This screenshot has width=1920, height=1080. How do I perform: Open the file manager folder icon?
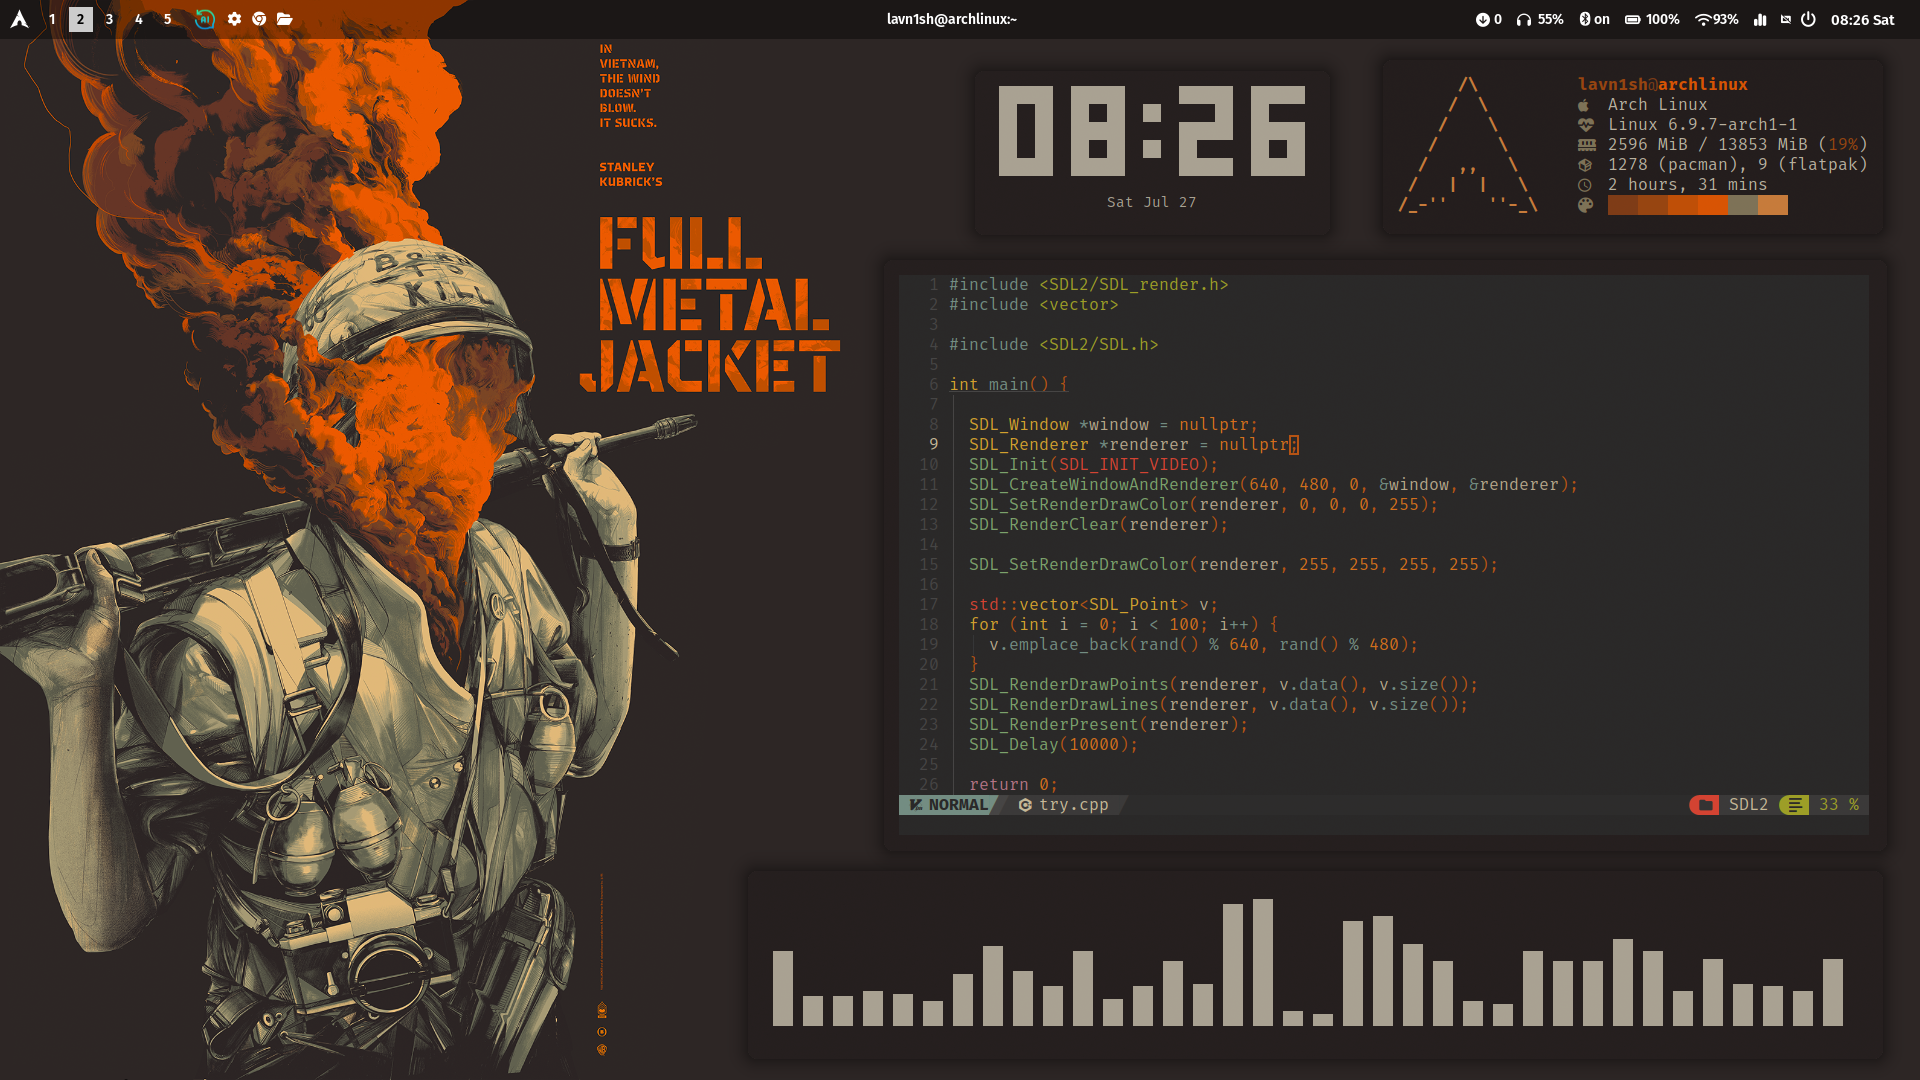point(285,19)
